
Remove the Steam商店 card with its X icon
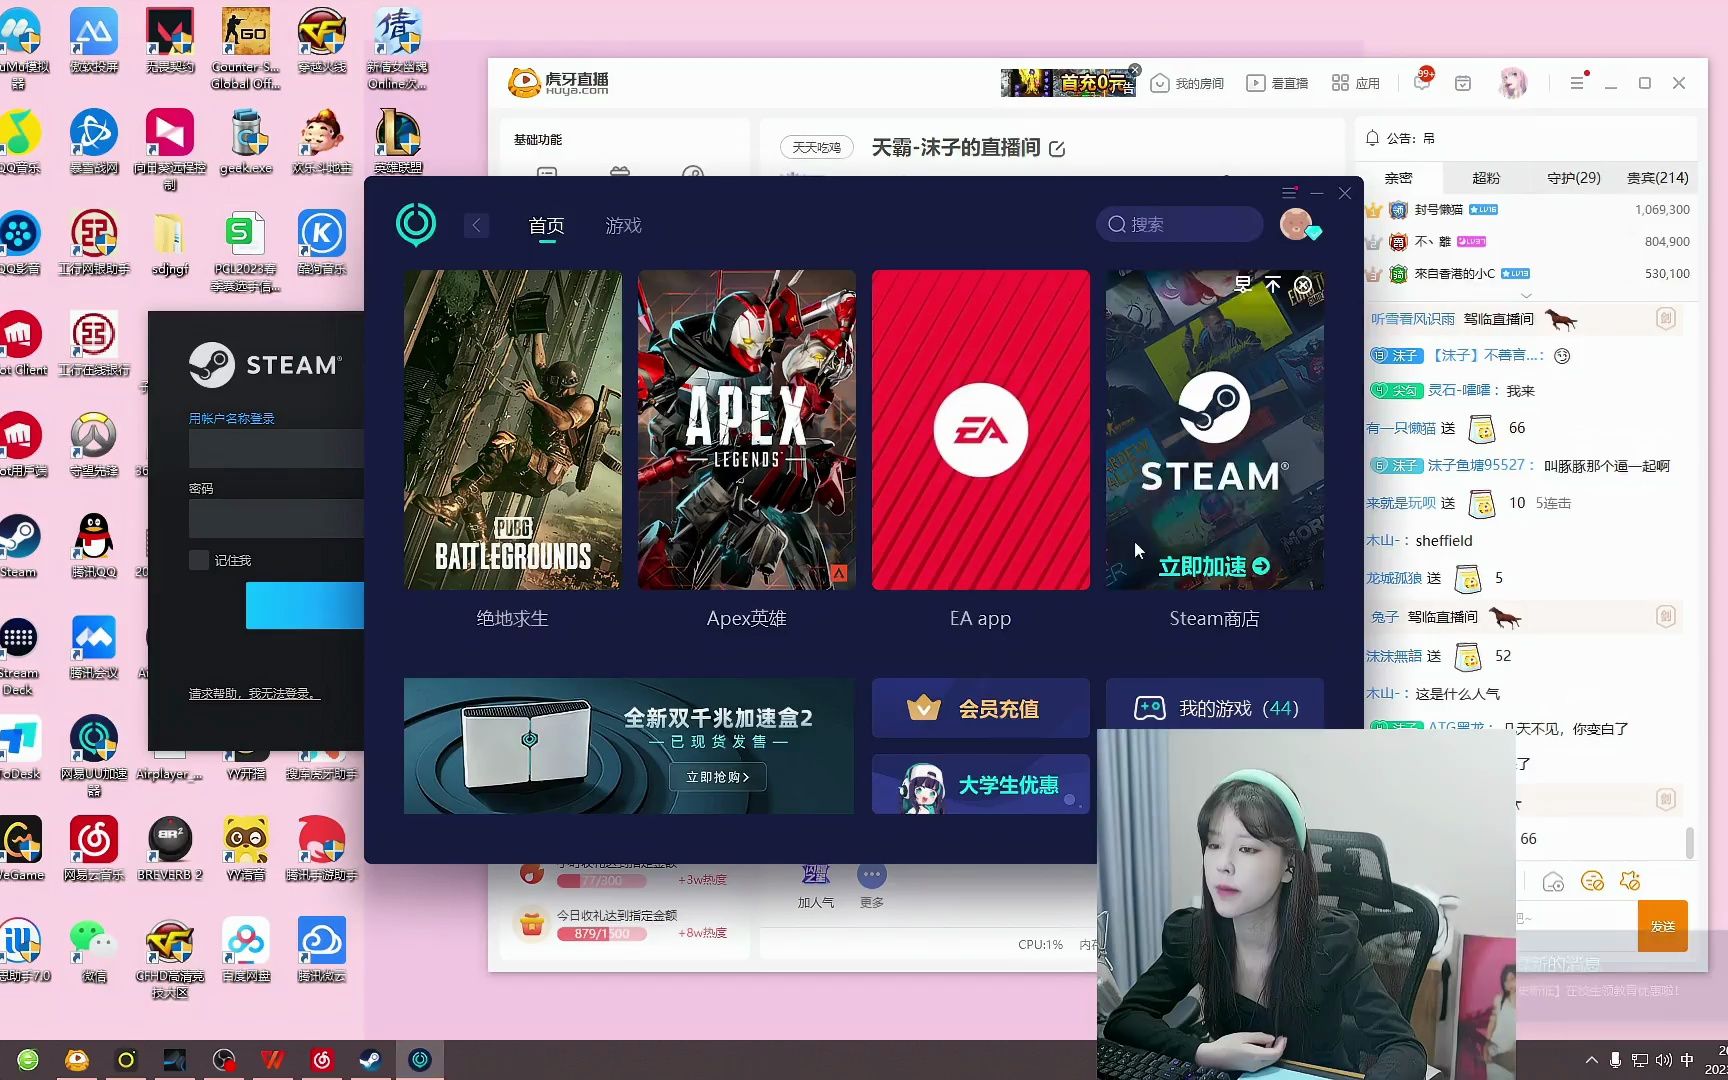click(x=1303, y=285)
